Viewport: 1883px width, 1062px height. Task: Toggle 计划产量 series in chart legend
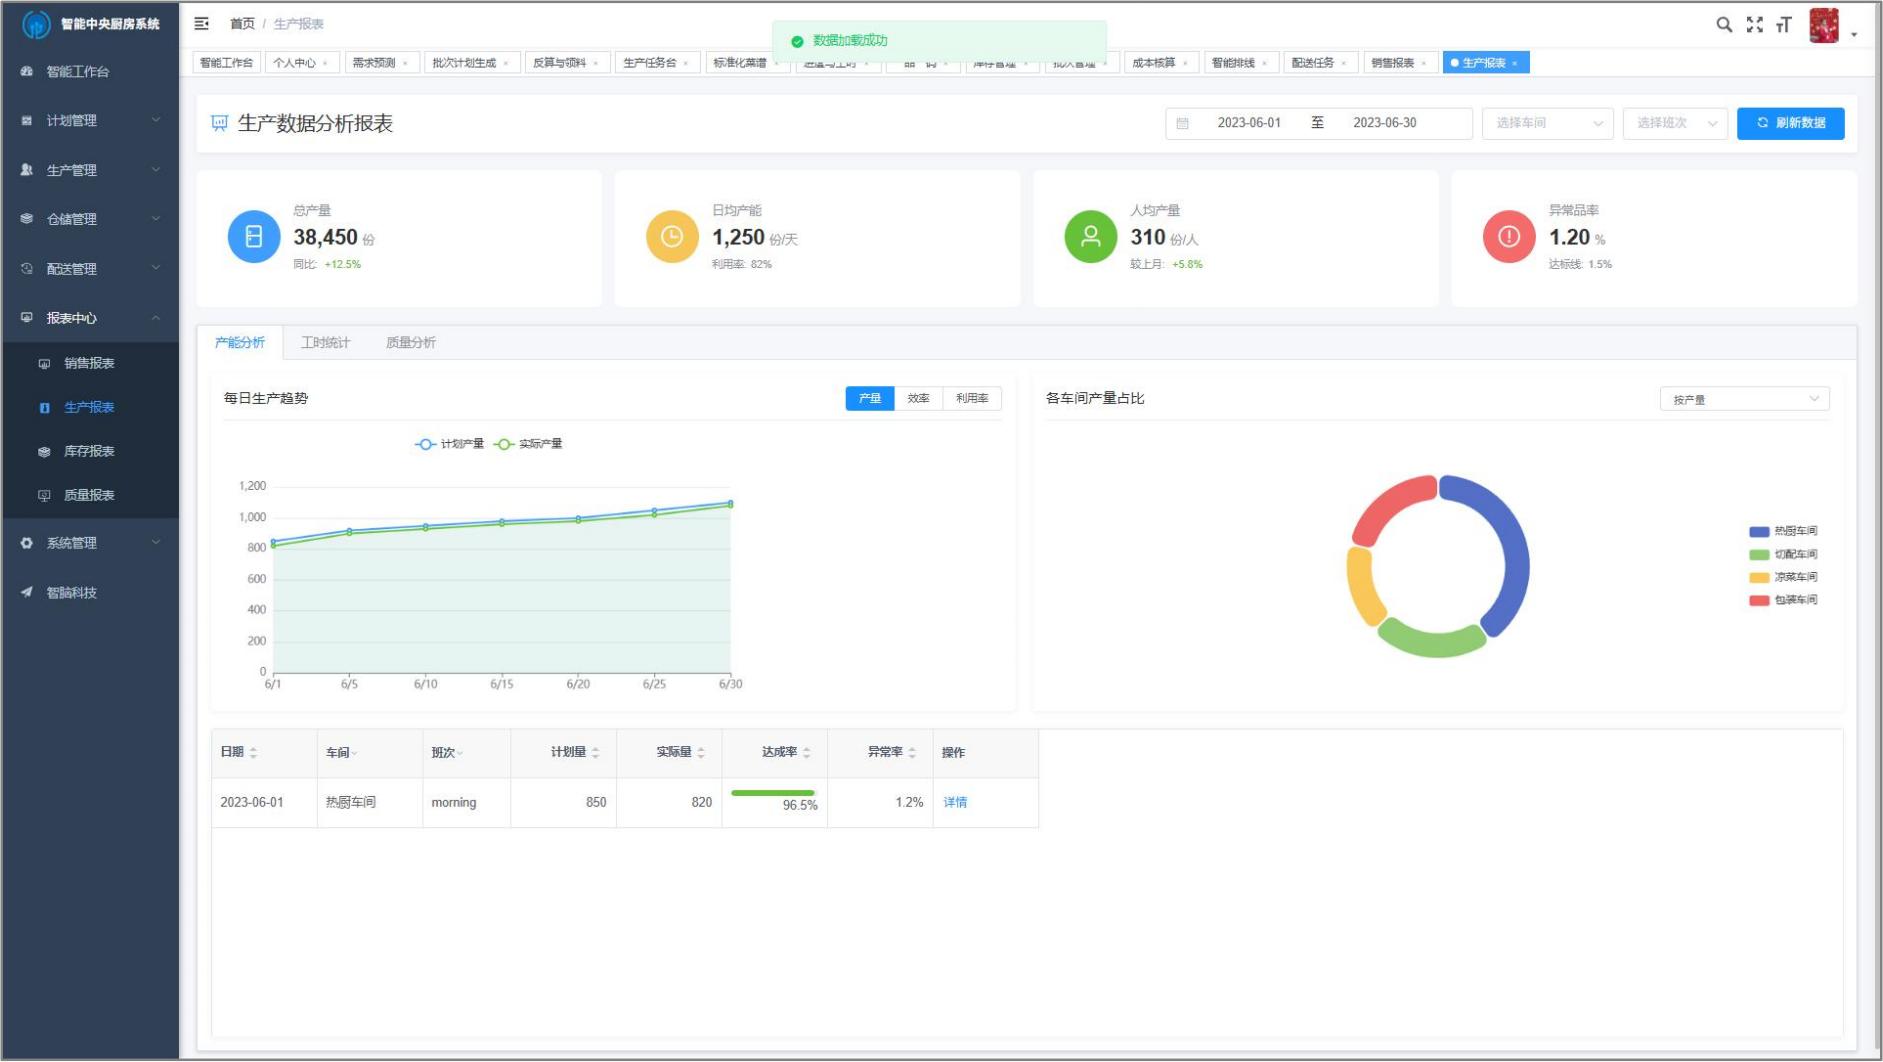(x=449, y=444)
